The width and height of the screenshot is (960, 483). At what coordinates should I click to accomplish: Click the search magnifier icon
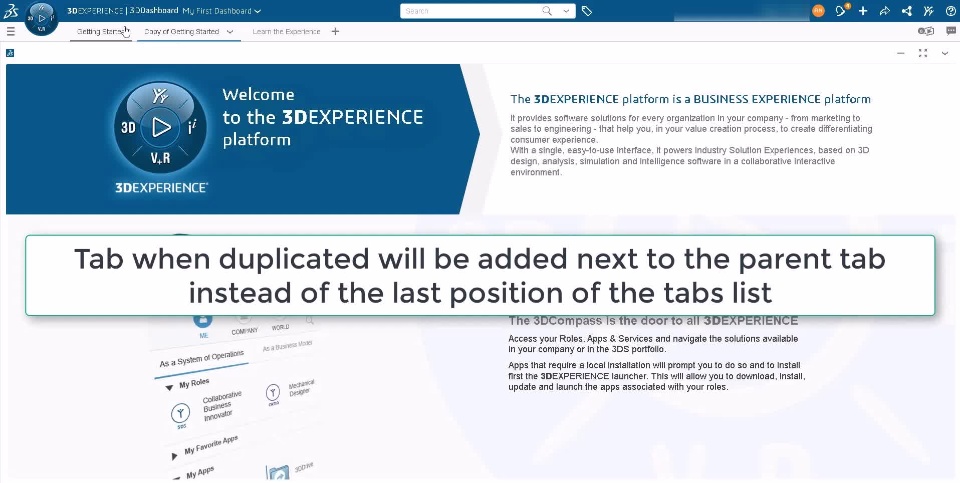pyautogui.click(x=547, y=11)
